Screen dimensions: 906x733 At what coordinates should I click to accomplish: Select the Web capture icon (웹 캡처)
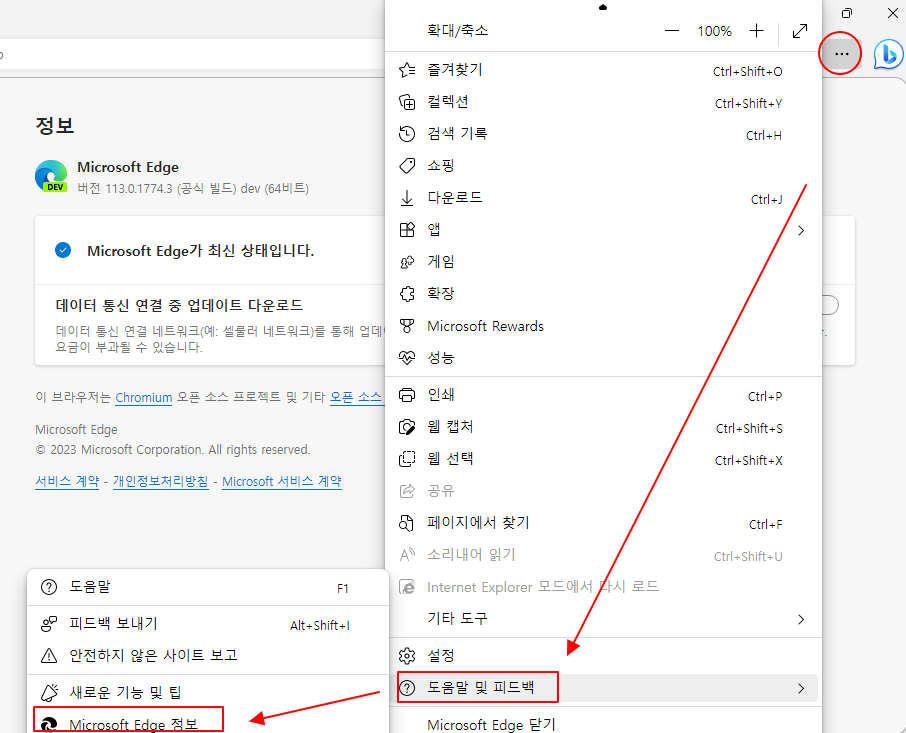tap(407, 427)
